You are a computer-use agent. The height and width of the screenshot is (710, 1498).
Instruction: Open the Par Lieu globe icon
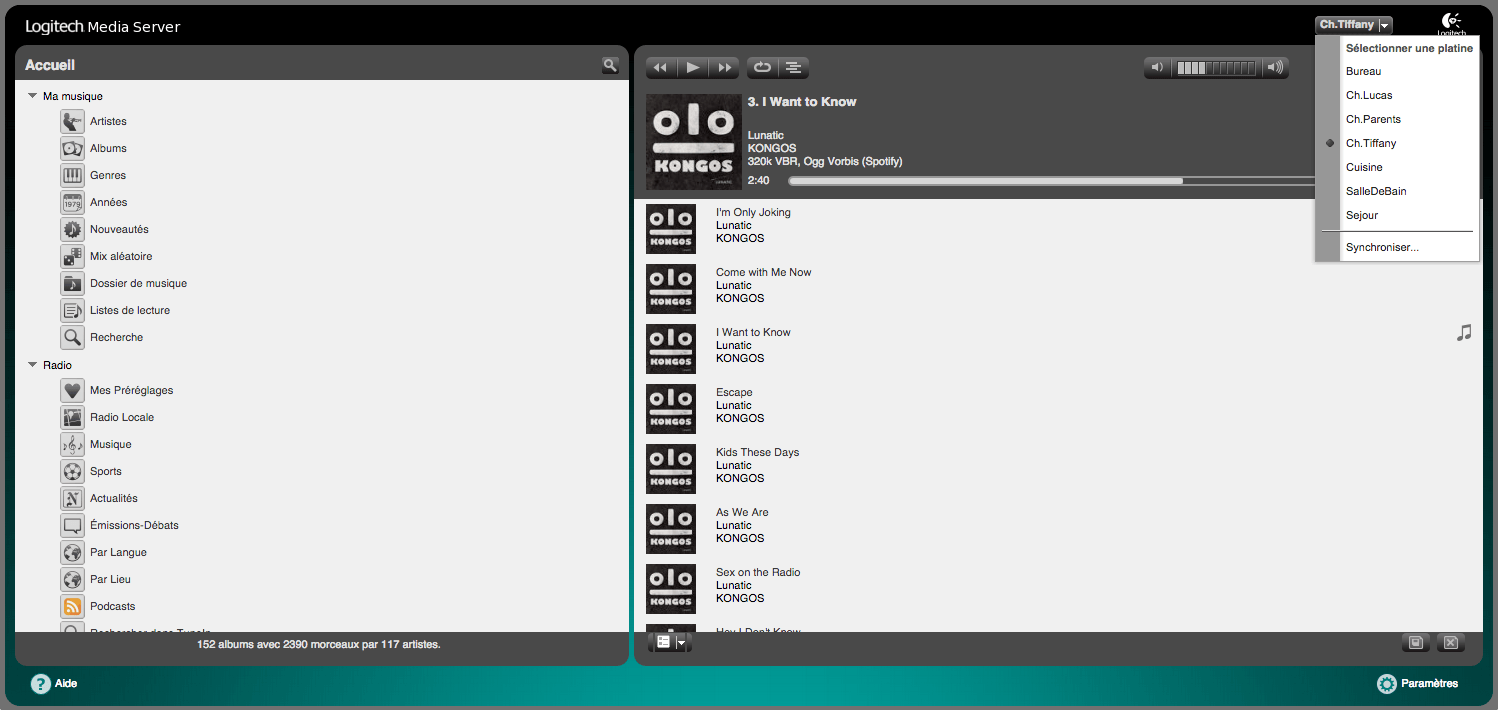pyautogui.click(x=72, y=579)
